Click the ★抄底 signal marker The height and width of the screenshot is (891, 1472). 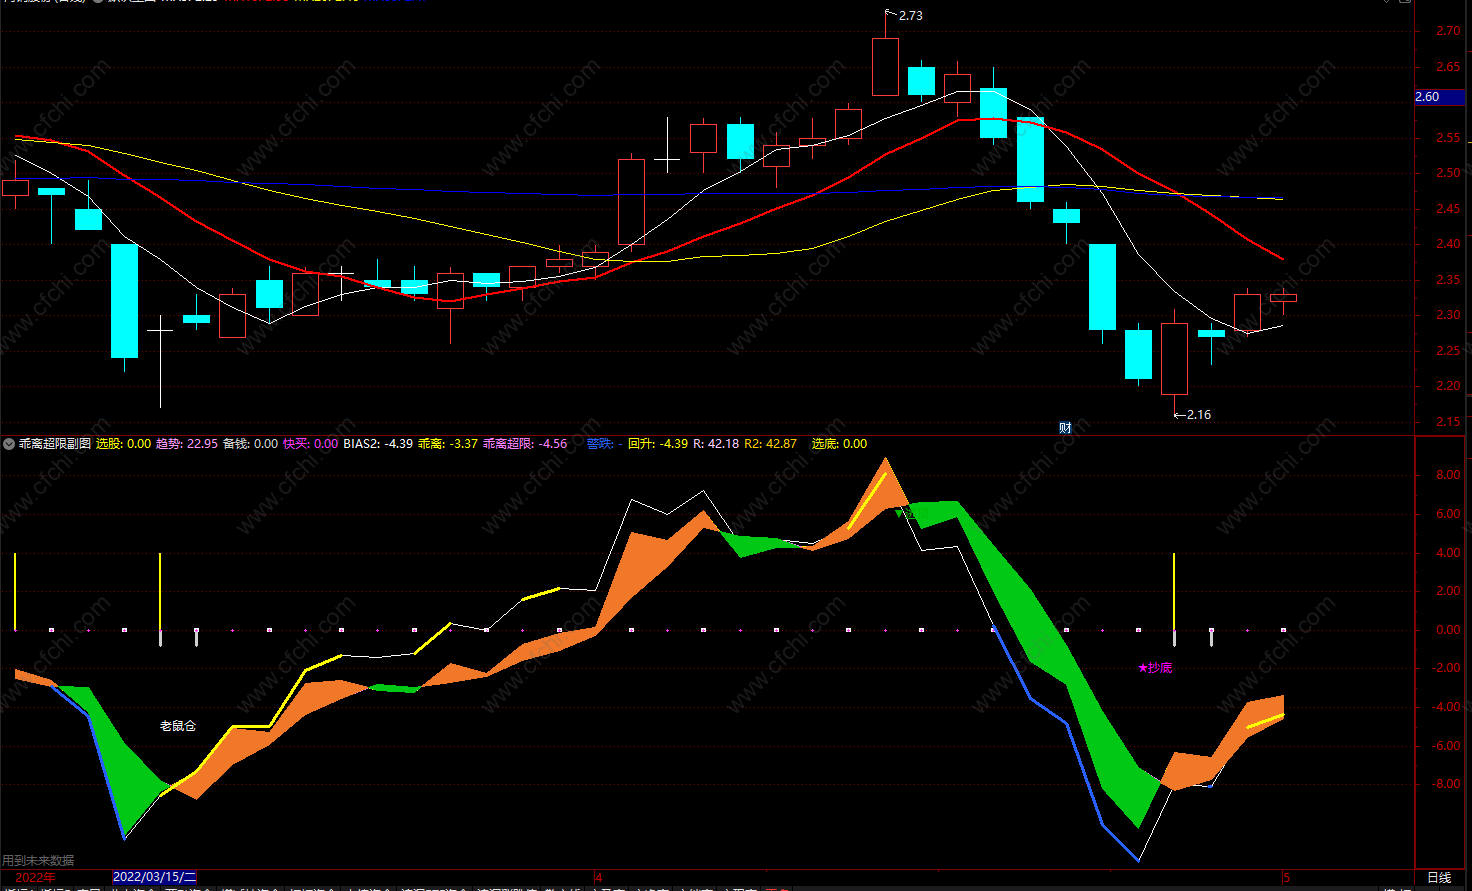tap(1155, 667)
